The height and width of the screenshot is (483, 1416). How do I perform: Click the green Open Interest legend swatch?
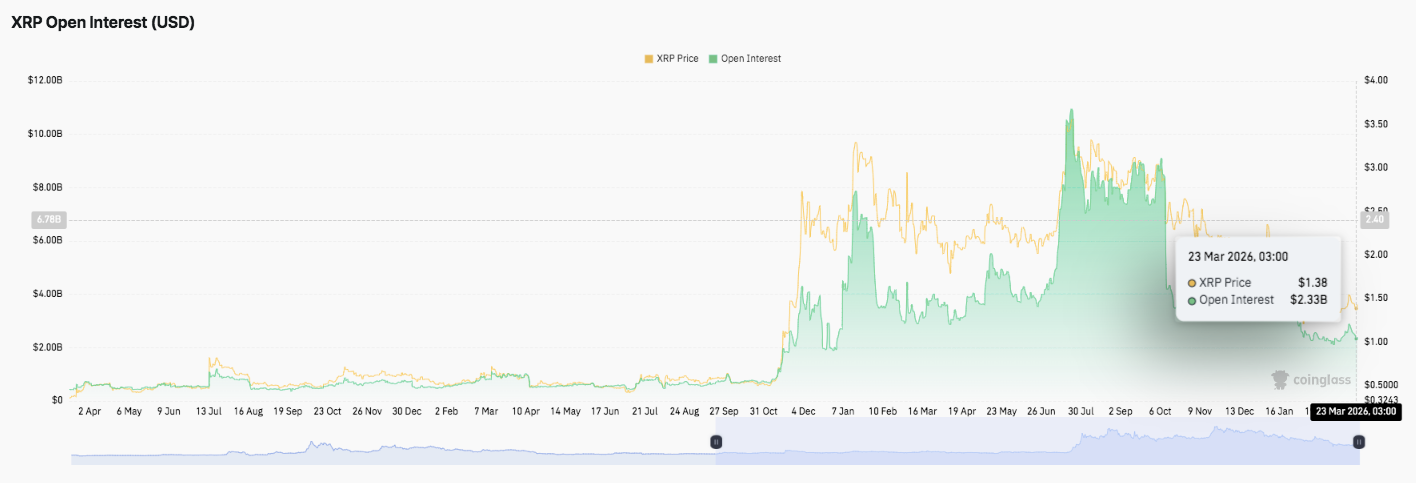pos(713,59)
